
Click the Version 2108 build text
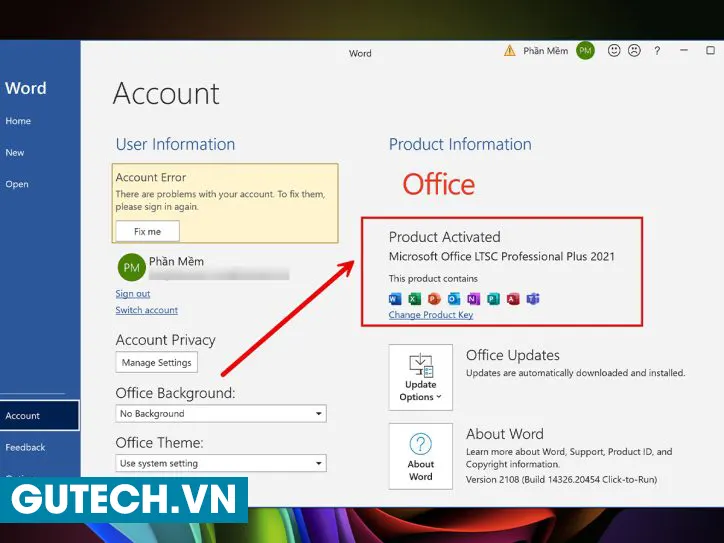click(561, 480)
